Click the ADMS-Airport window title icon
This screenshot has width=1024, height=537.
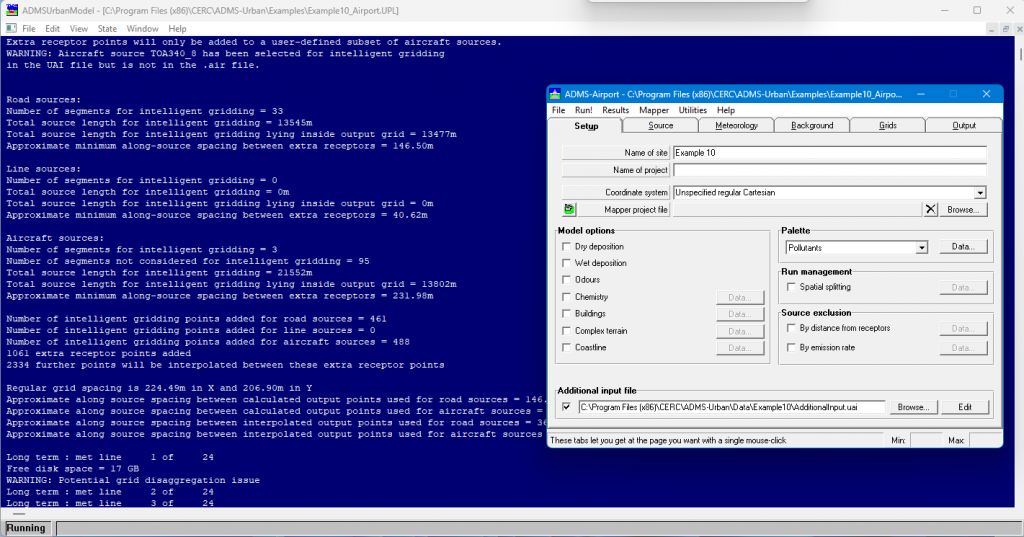click(x=554, y=94)
